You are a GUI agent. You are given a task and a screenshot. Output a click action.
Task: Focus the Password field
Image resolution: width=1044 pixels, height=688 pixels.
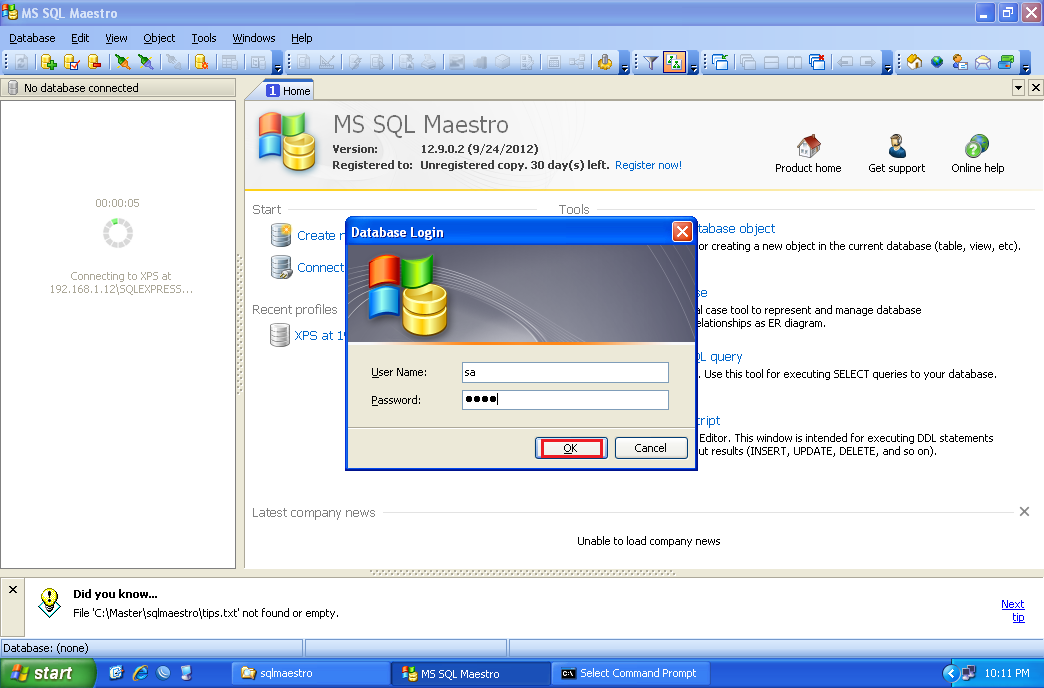565,400
